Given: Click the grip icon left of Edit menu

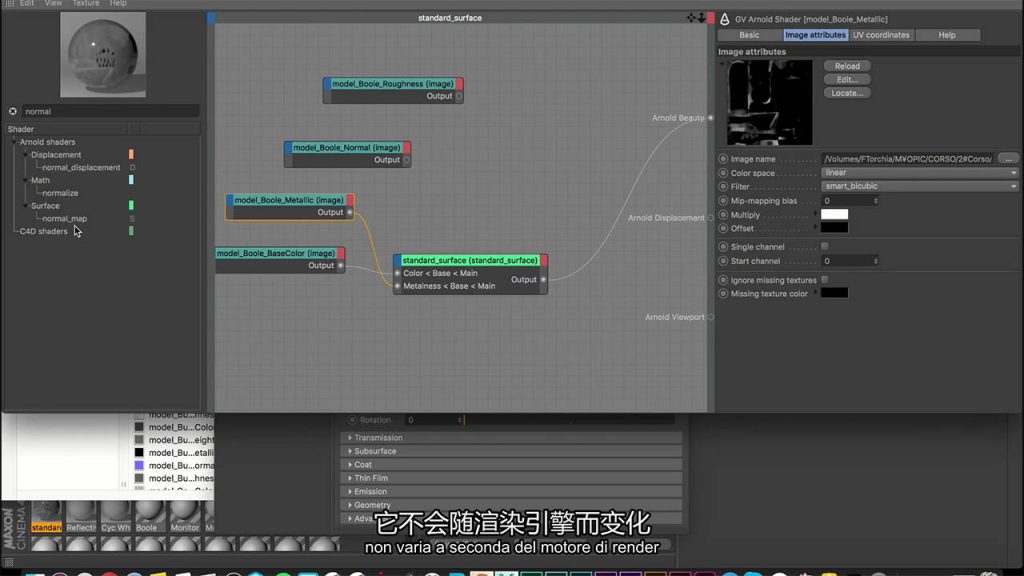Looking at the screenshot, I should click(9, 3).
